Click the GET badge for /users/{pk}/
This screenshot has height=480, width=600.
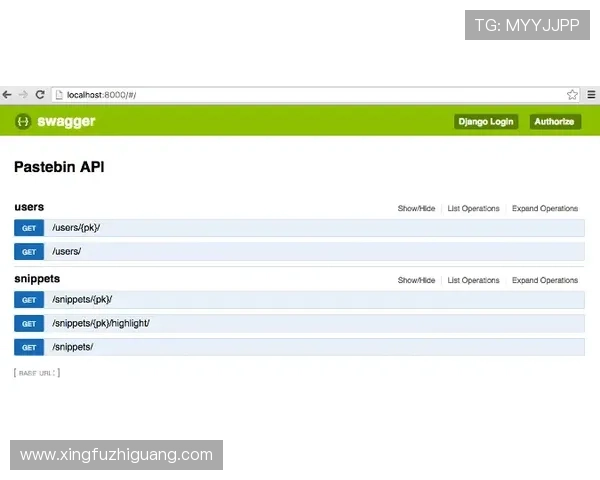click(29, 228)
